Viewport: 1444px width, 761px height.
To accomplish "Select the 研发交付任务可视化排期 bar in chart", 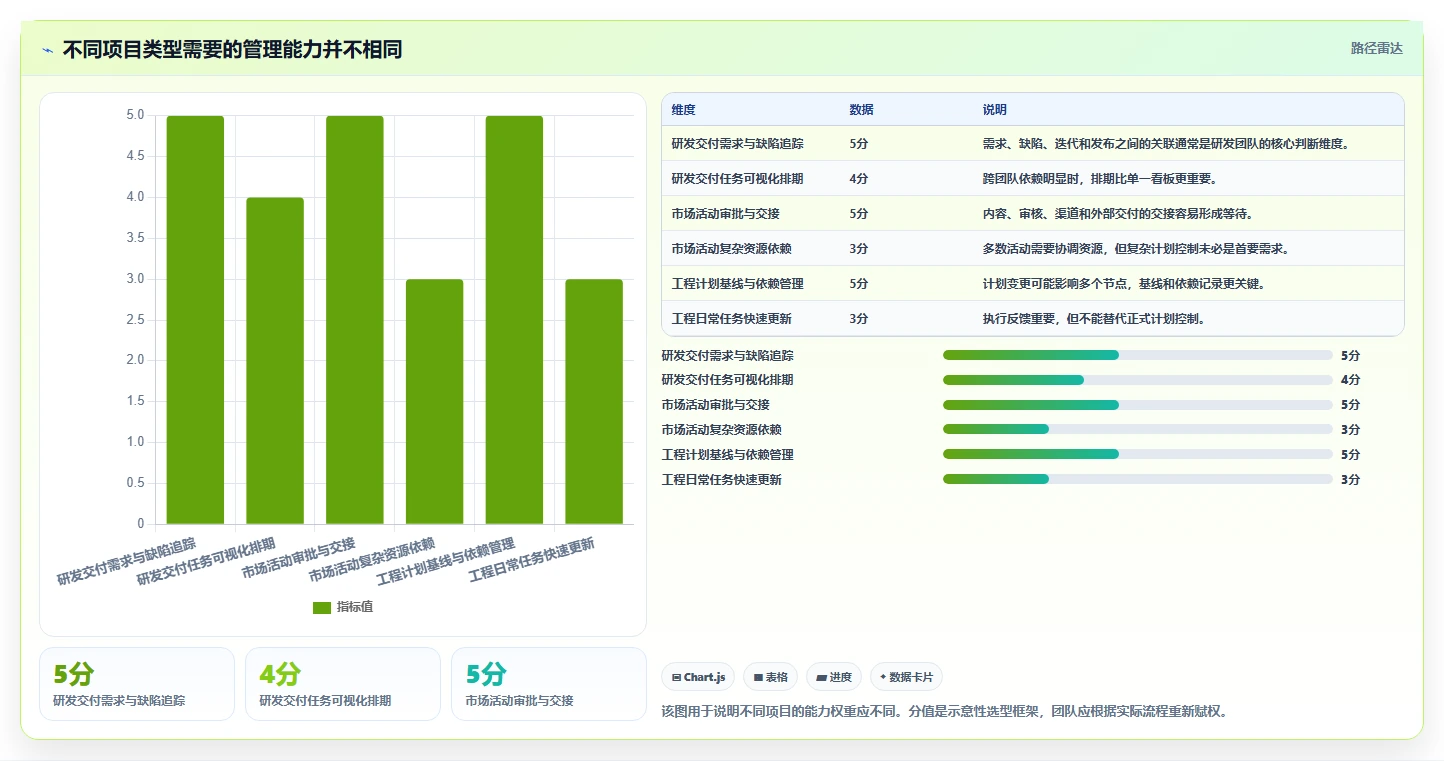I will tap(275, 361).
